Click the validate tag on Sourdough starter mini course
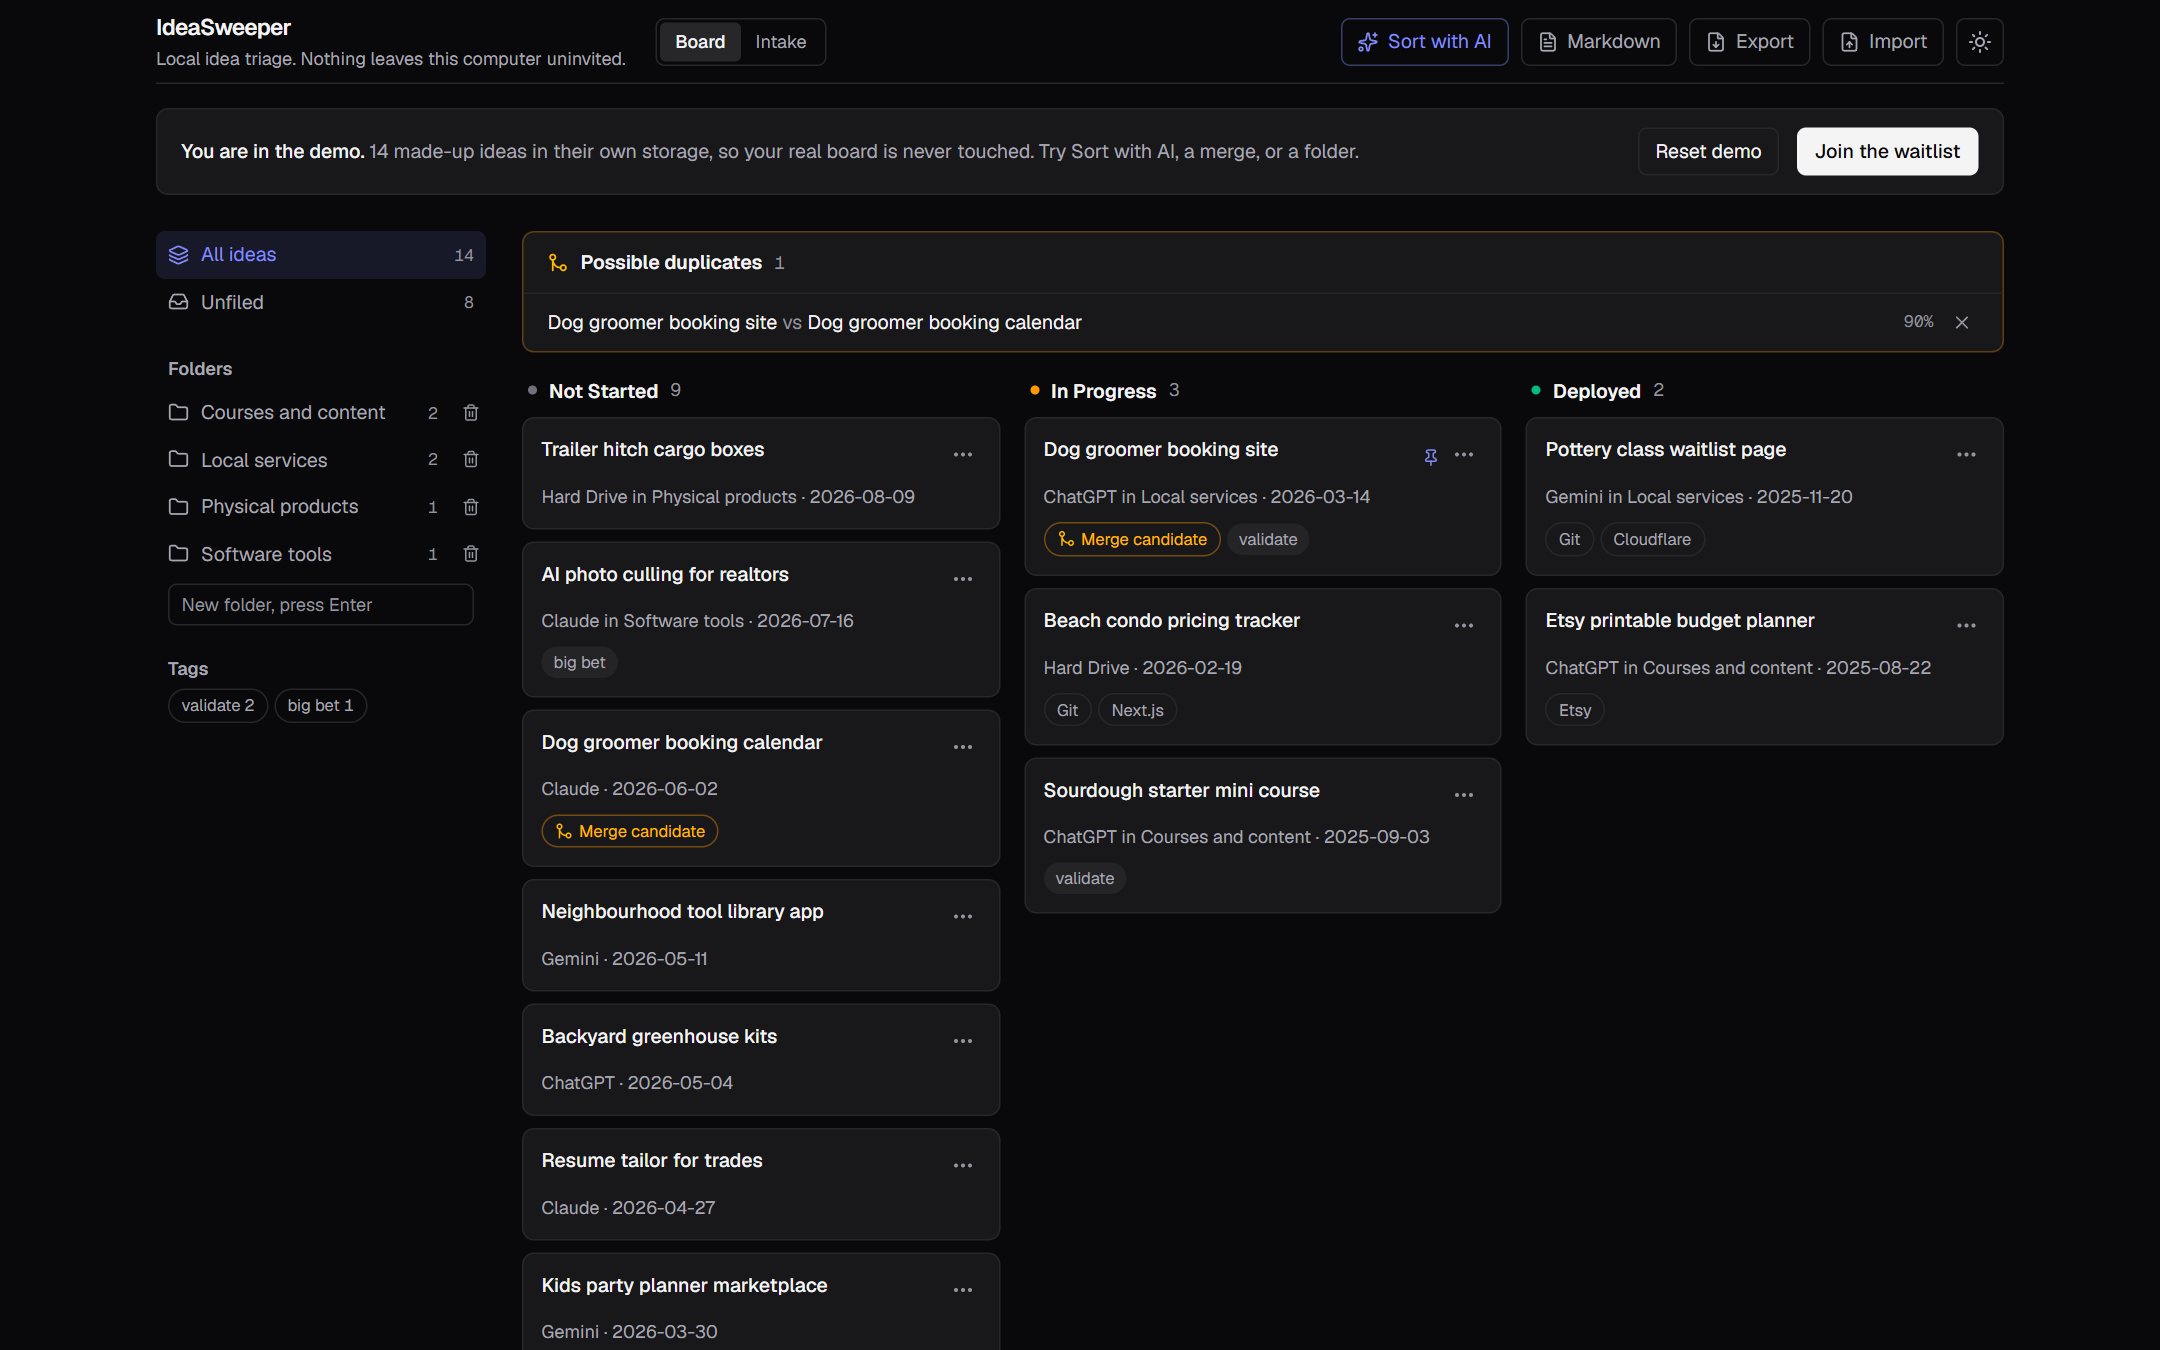The width and height of the screenshot is (2160, 1350). [1084, 879]
